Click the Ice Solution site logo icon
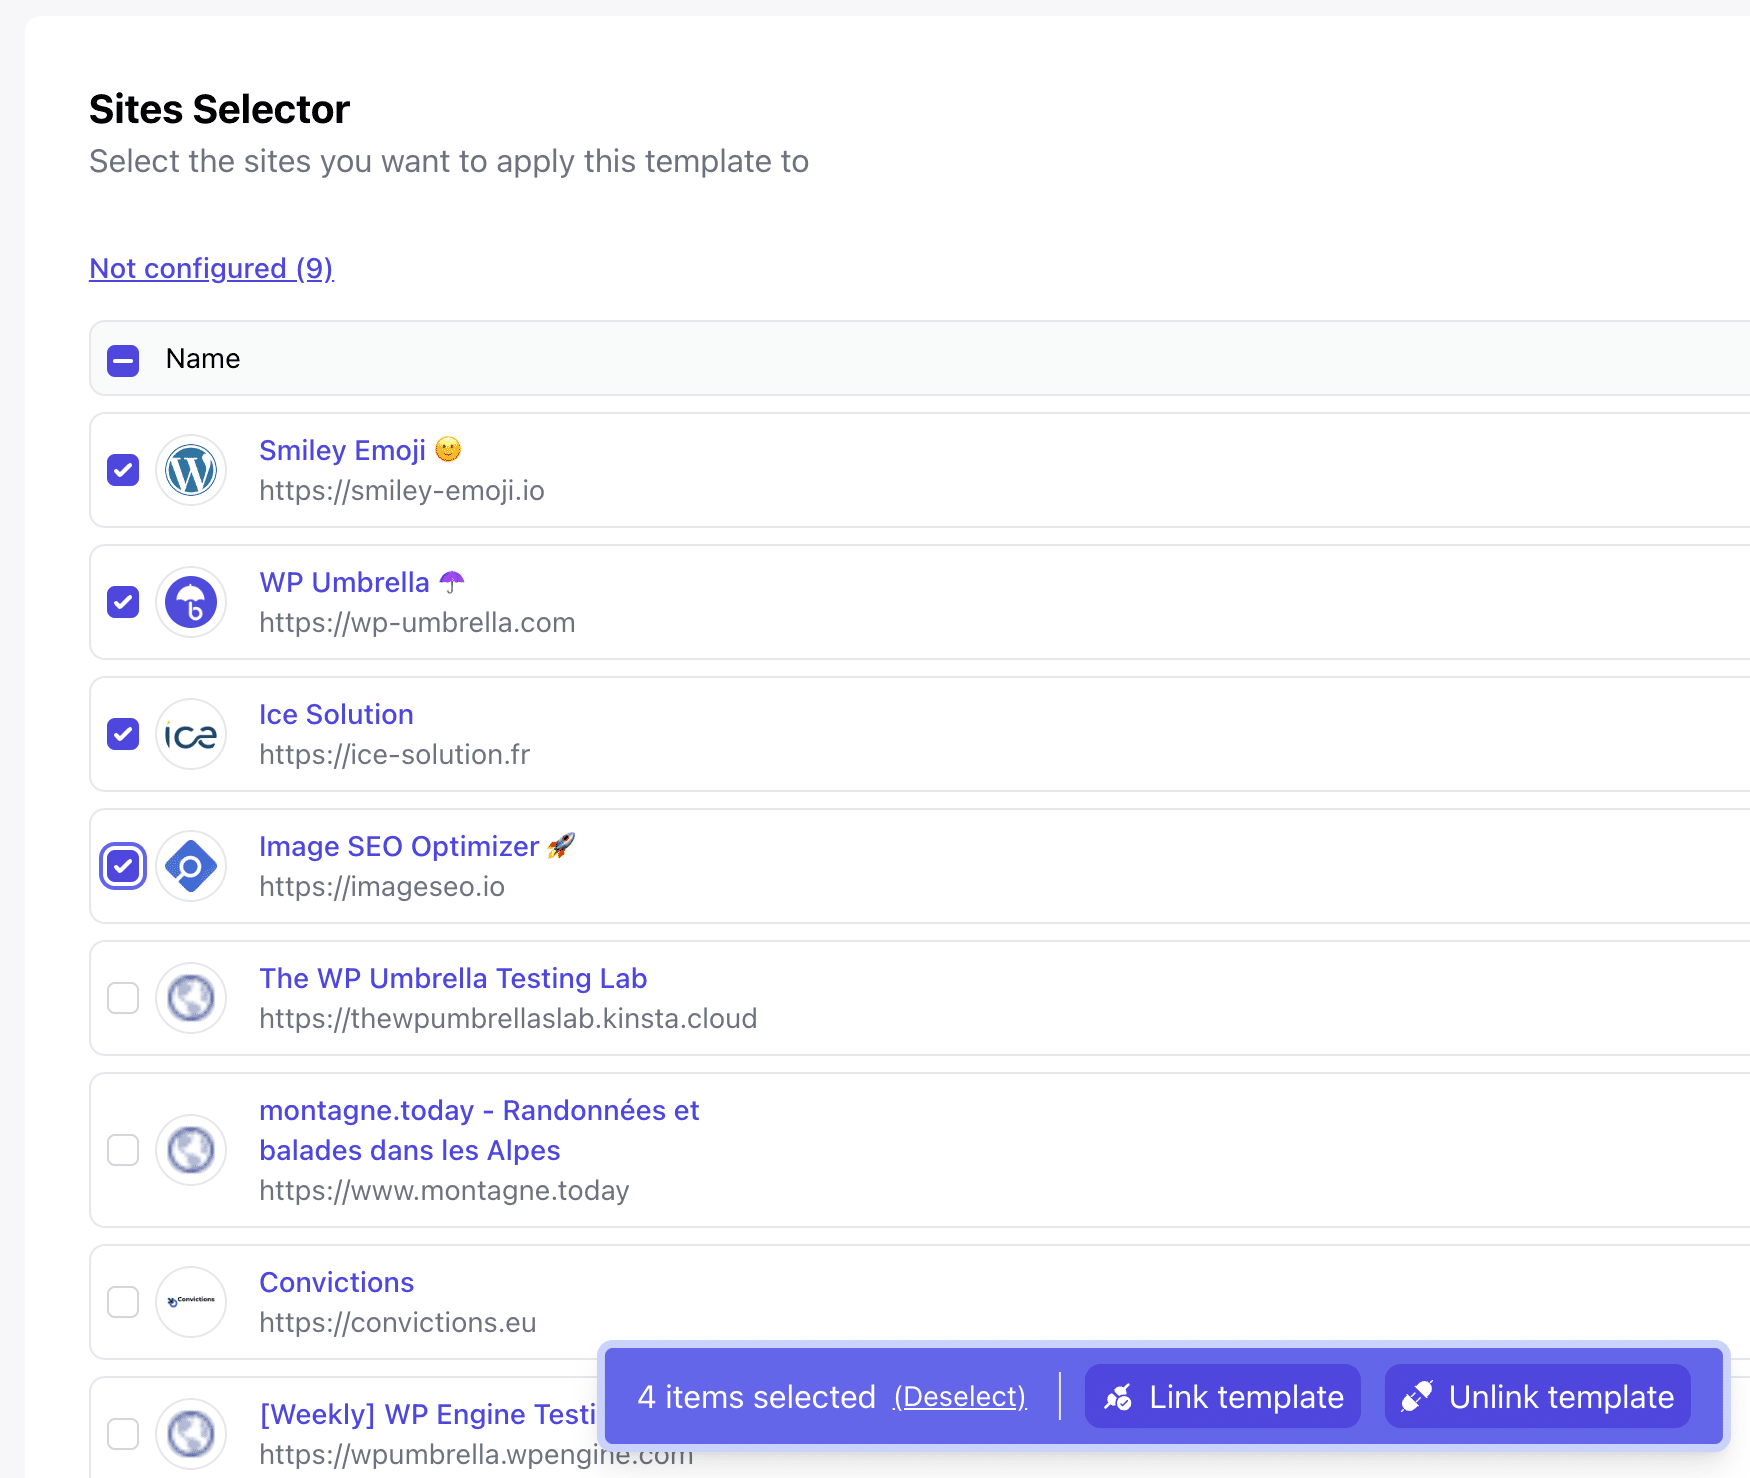 (x=191, y=734)
